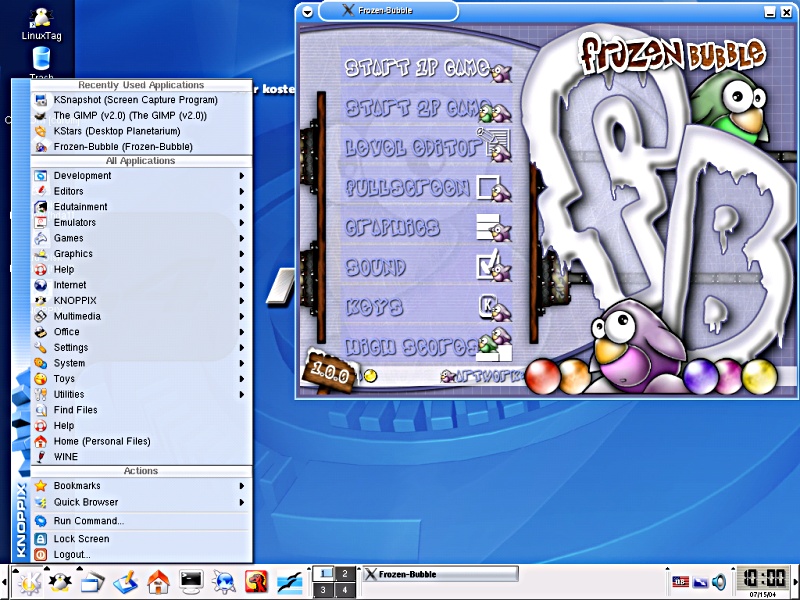Click the Home house icon in K menu
Screen dimensions: 800x600
click(x=41, y=441)
